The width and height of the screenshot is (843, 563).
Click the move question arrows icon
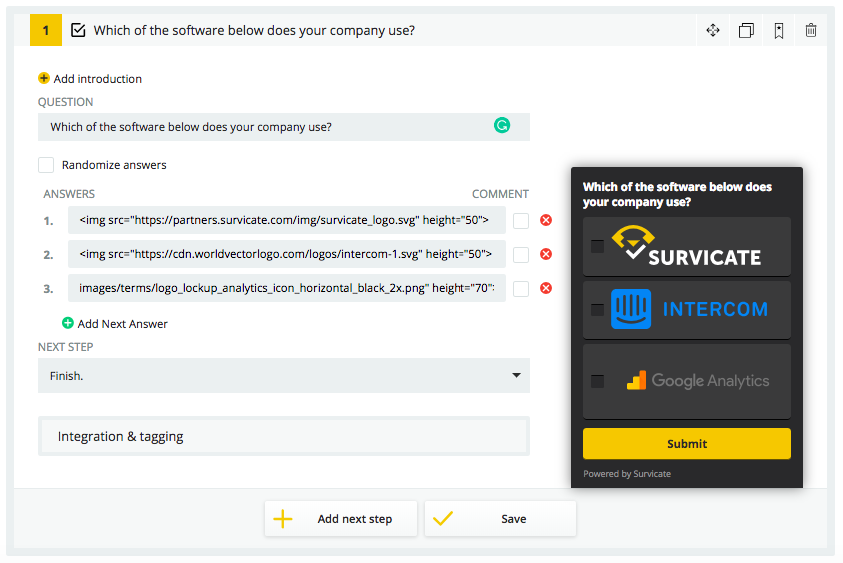pos(713,30)
